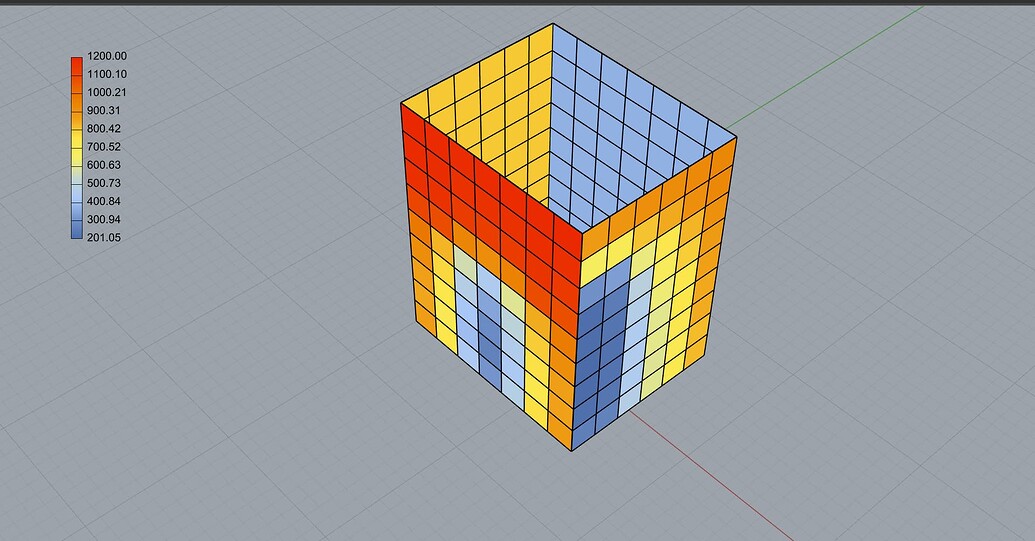
Task: Select the colored box mesh in the viewport
Action: click(568, 238)
